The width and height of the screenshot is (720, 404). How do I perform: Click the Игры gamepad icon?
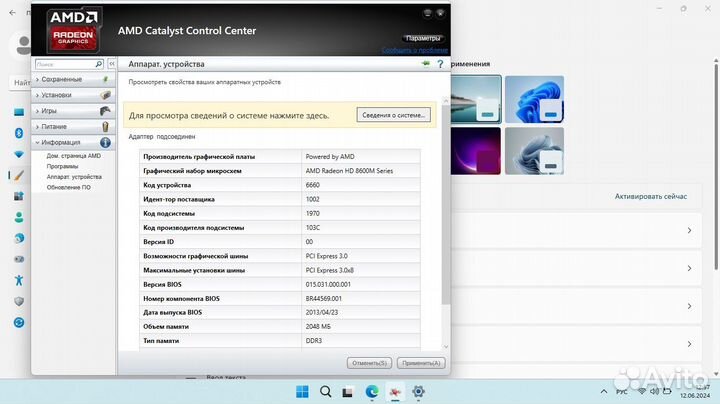(105, 111)
